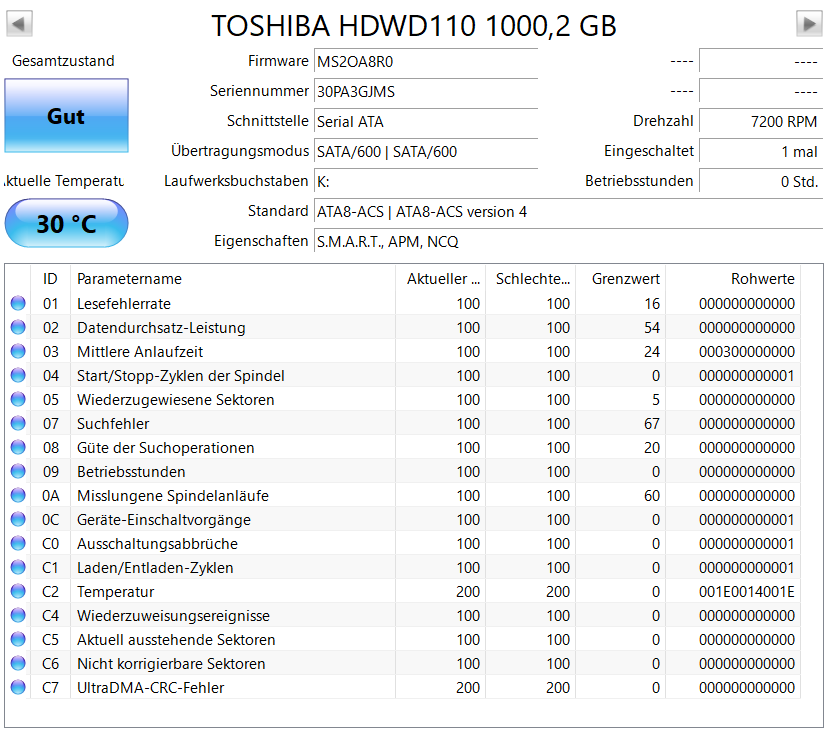828x736 pixels.
Task: Click the status orb for Suchfehler
Action: 18,423
